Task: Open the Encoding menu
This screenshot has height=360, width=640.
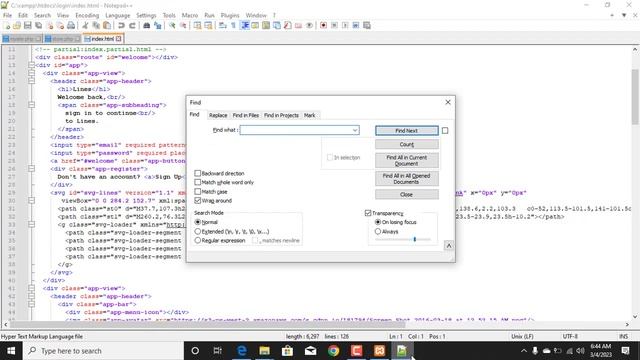Action: [87, 15]
